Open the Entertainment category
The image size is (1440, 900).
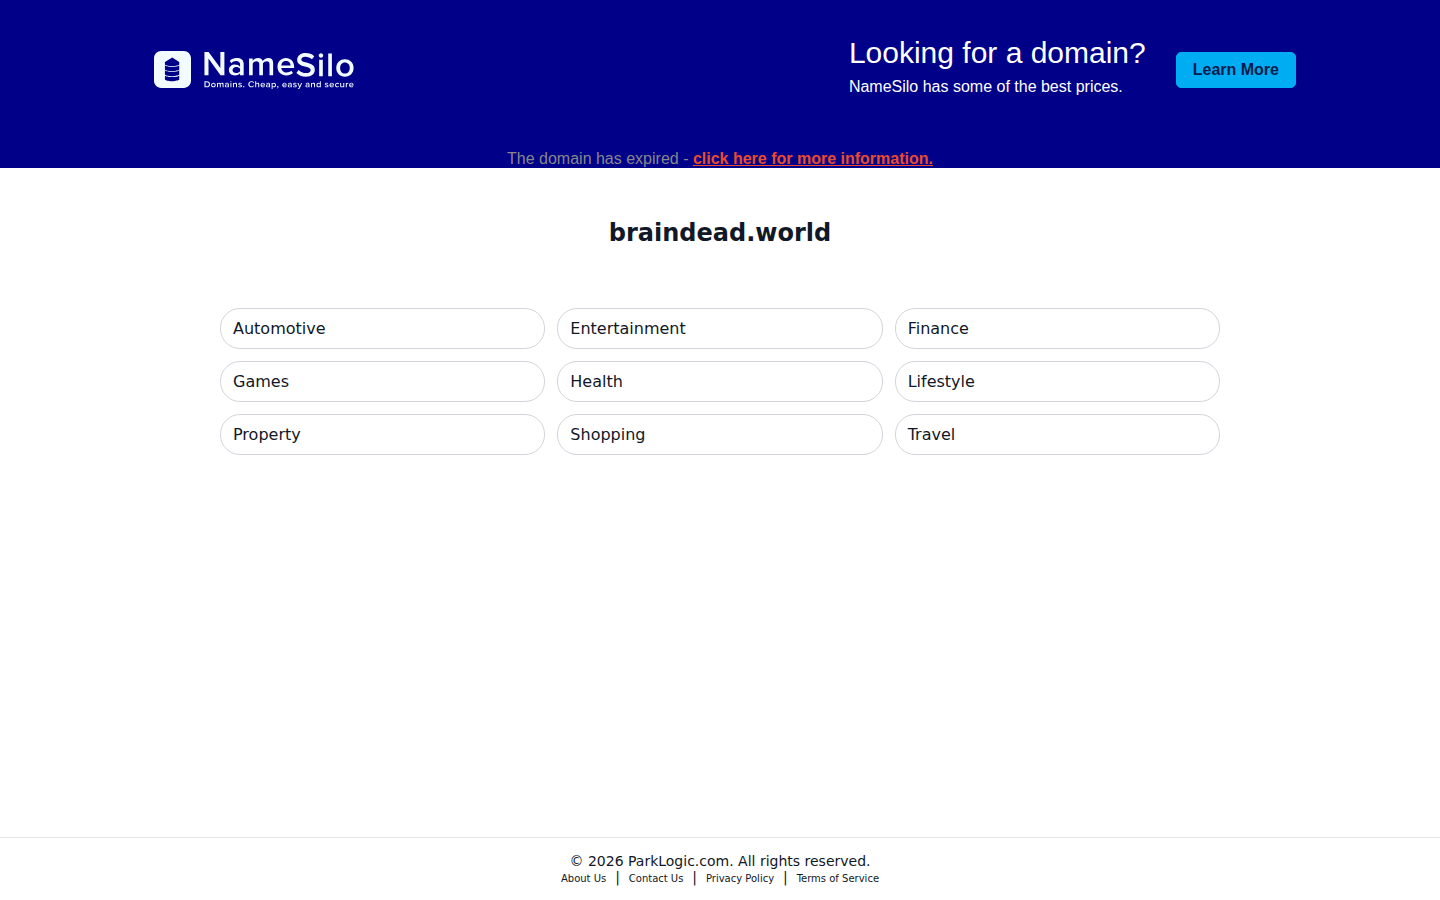pyautogui.click(x=719, y=328)
